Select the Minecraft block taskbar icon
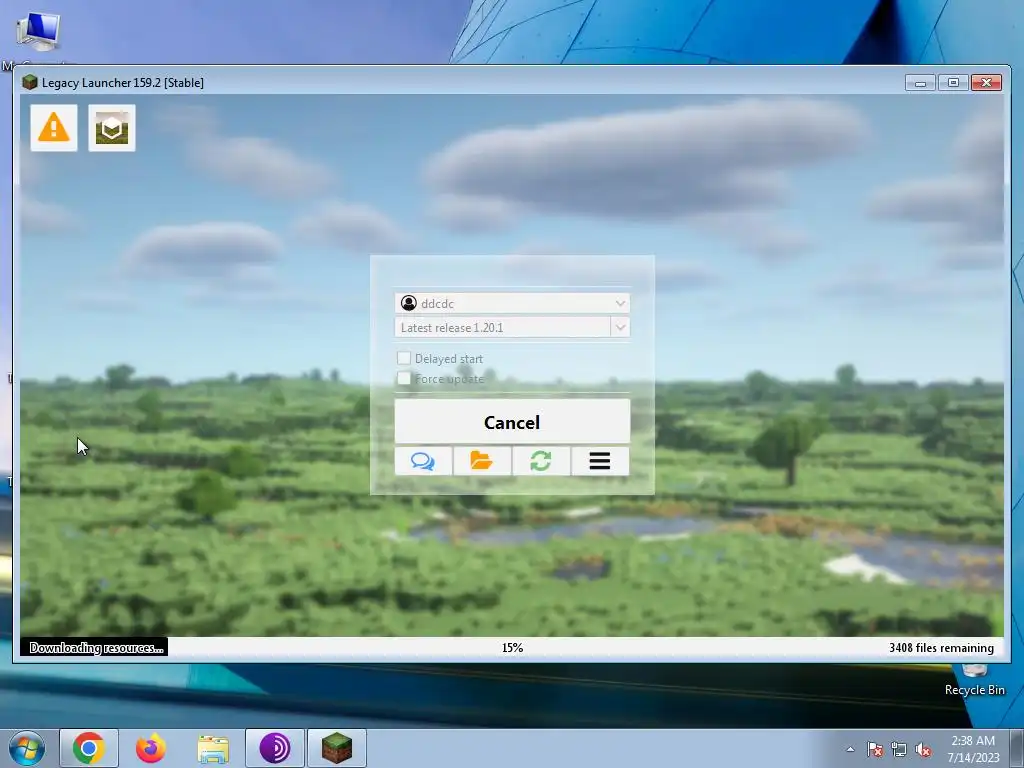 pyautogui.click(x=337, y=748)
